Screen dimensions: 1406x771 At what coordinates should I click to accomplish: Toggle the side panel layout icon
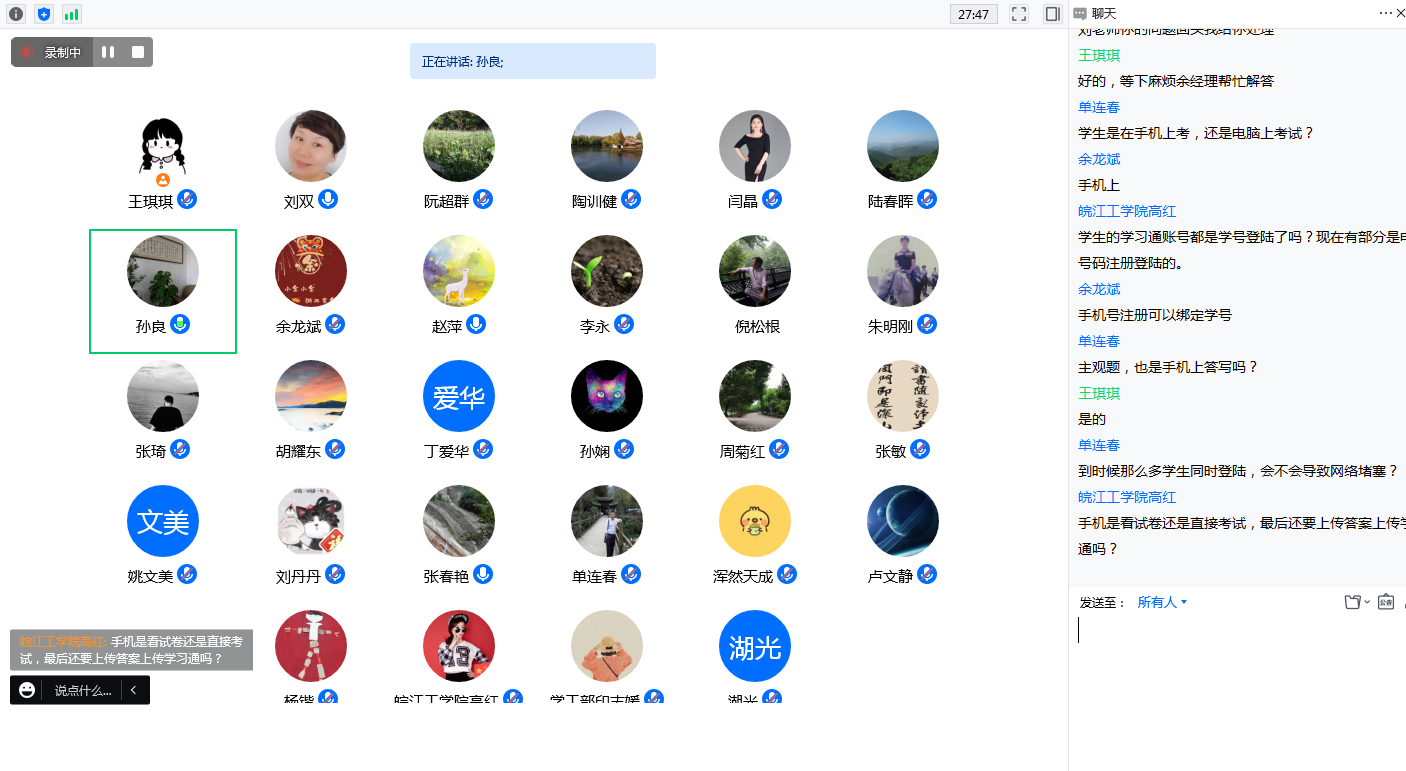pos(1052,14)
